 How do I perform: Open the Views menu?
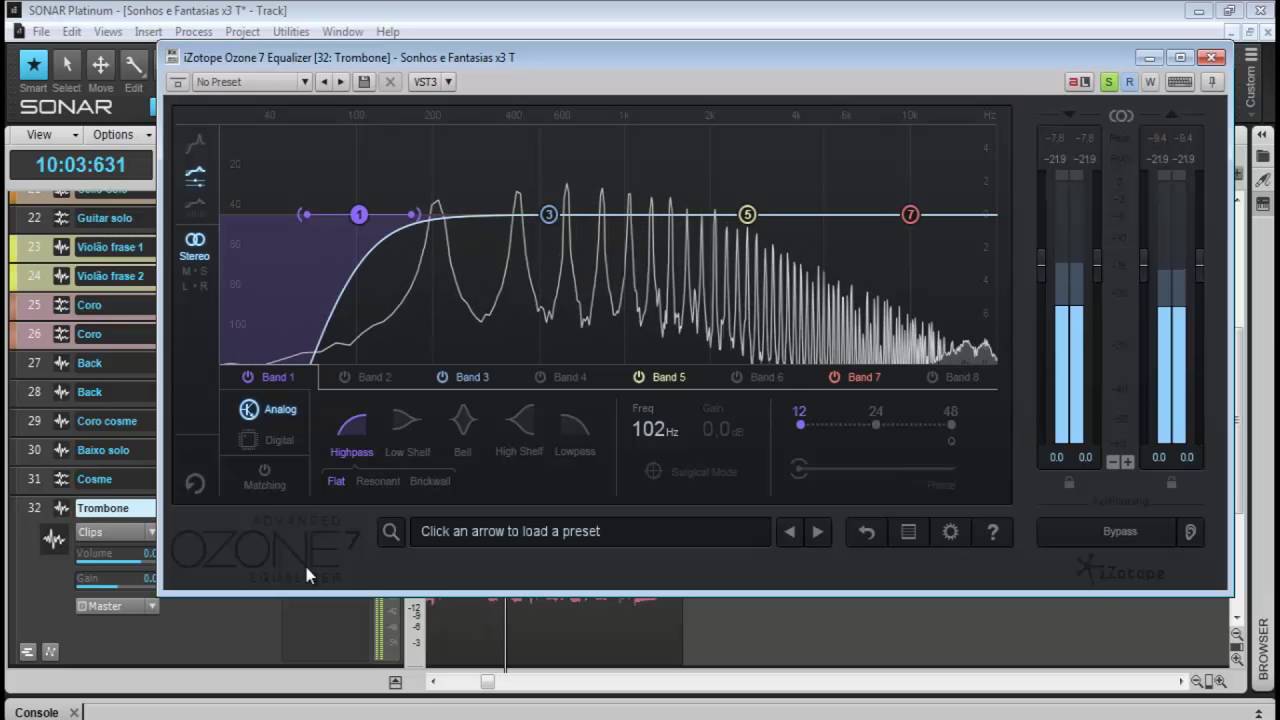tap(108, 32)
